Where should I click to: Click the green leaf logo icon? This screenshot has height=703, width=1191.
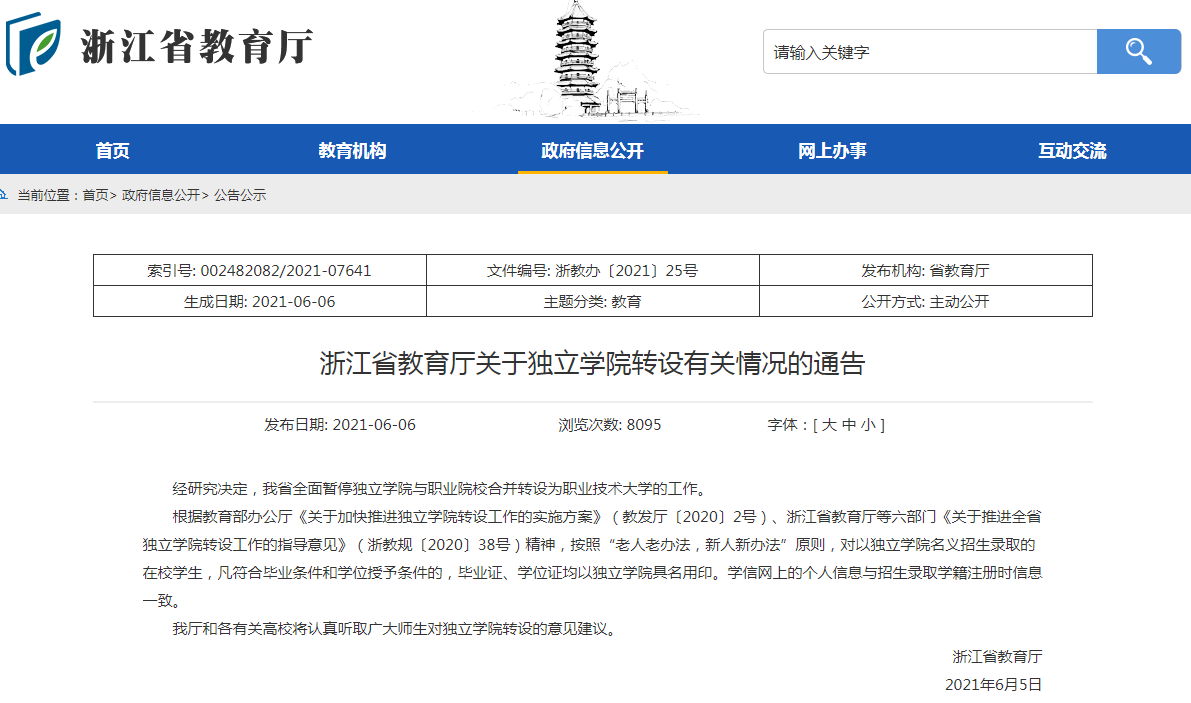tap(33, 46)
